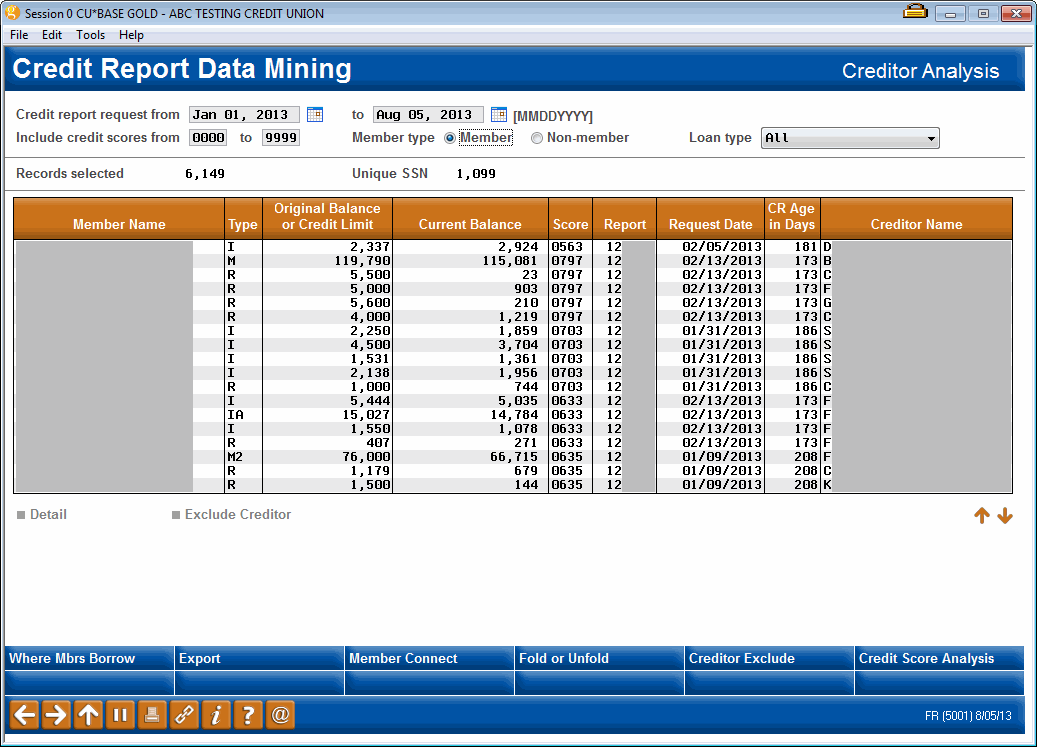Screen dimensions: 1037x747
Task: Click the to date field Aug 05, 2013
Action: point(428,115)
